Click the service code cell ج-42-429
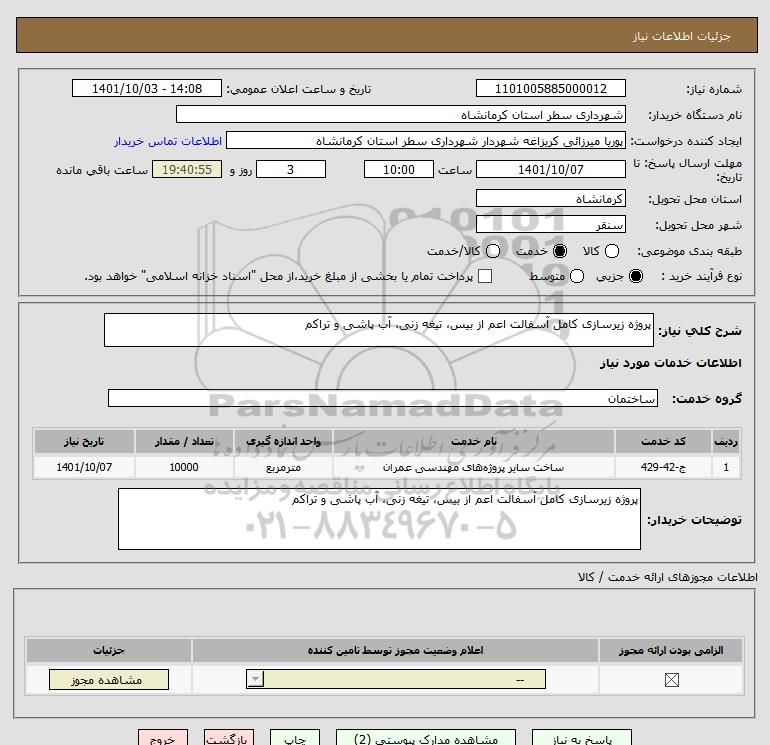Screen dimensions: 770x745 coord(663,467)
